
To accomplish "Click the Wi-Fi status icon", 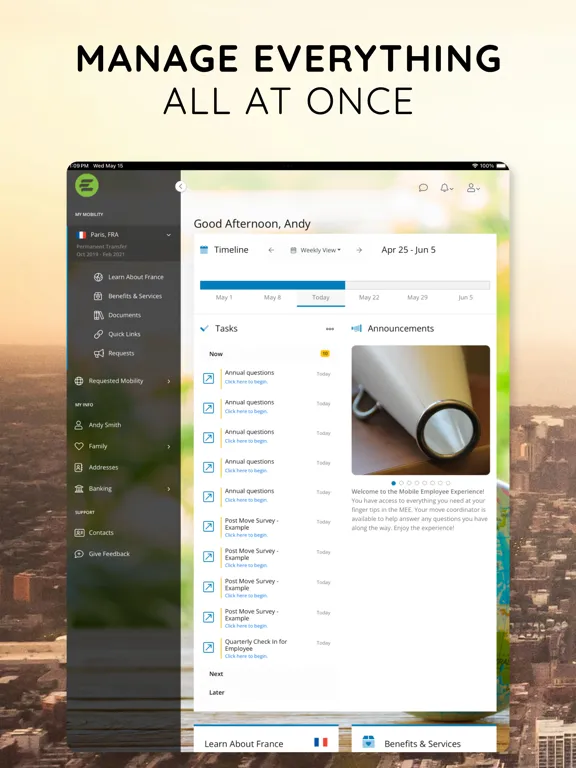I will click(475, 166).
